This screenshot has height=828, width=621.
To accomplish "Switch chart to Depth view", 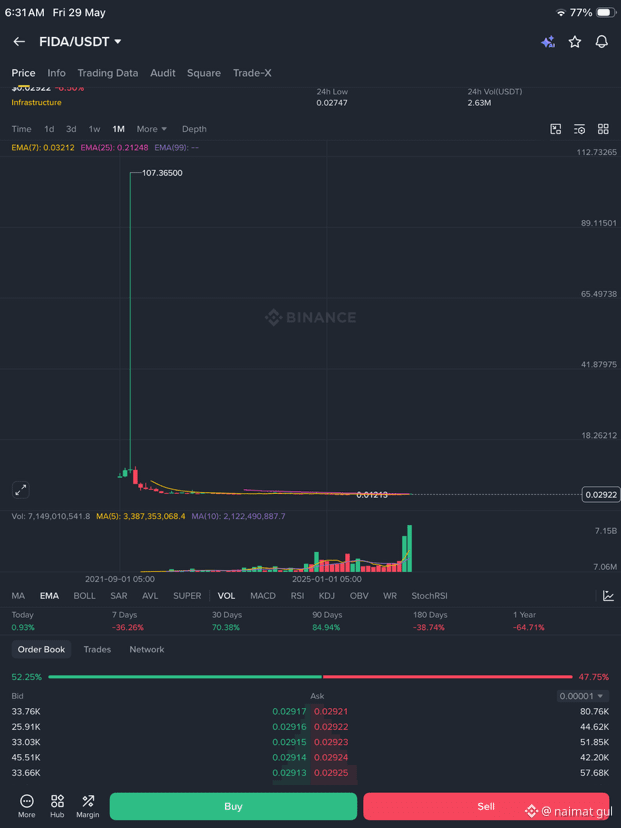I will [x=194, y=129].
